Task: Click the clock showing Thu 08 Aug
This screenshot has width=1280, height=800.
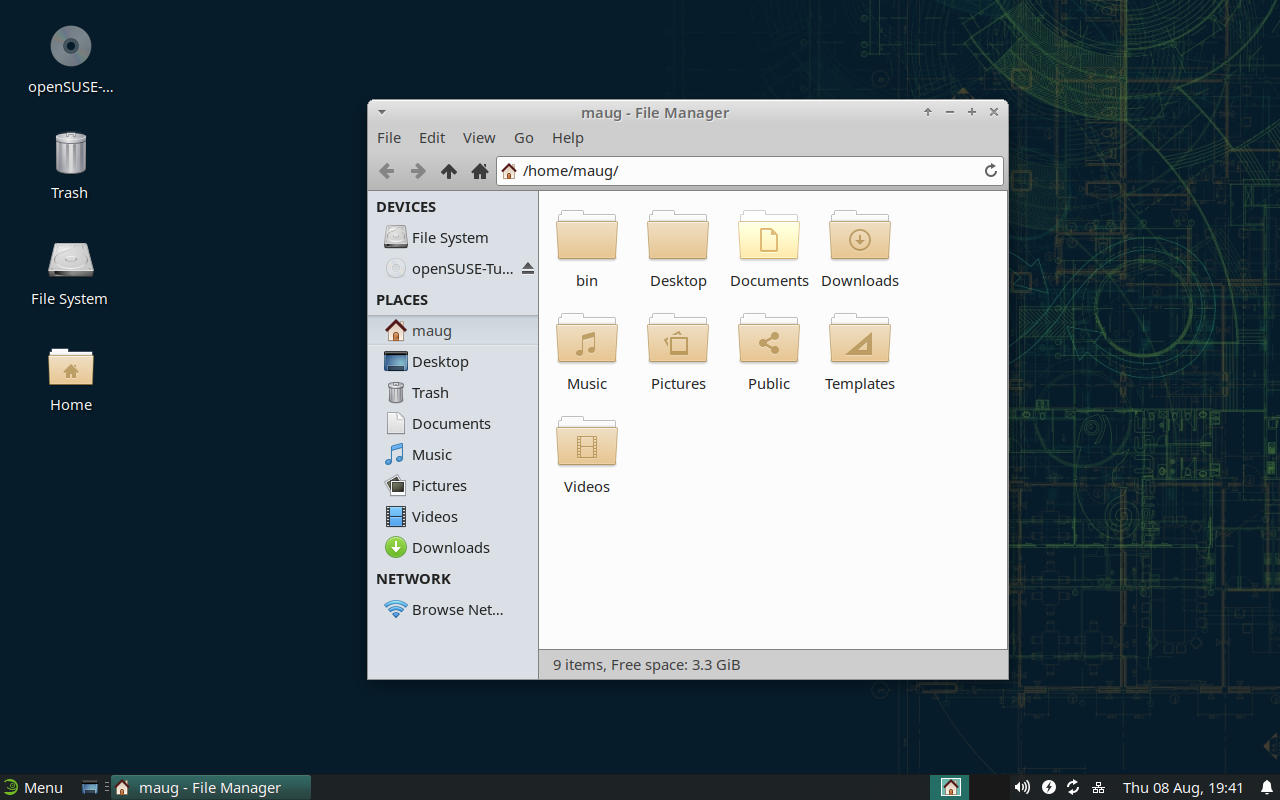Action: 1183,787
